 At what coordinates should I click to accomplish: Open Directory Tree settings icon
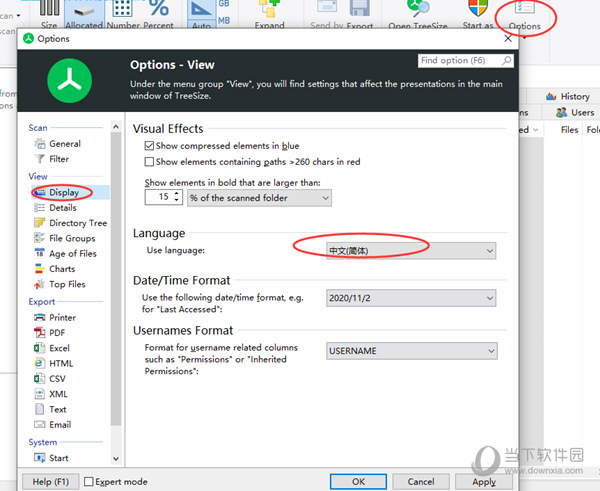click(39, 223)
